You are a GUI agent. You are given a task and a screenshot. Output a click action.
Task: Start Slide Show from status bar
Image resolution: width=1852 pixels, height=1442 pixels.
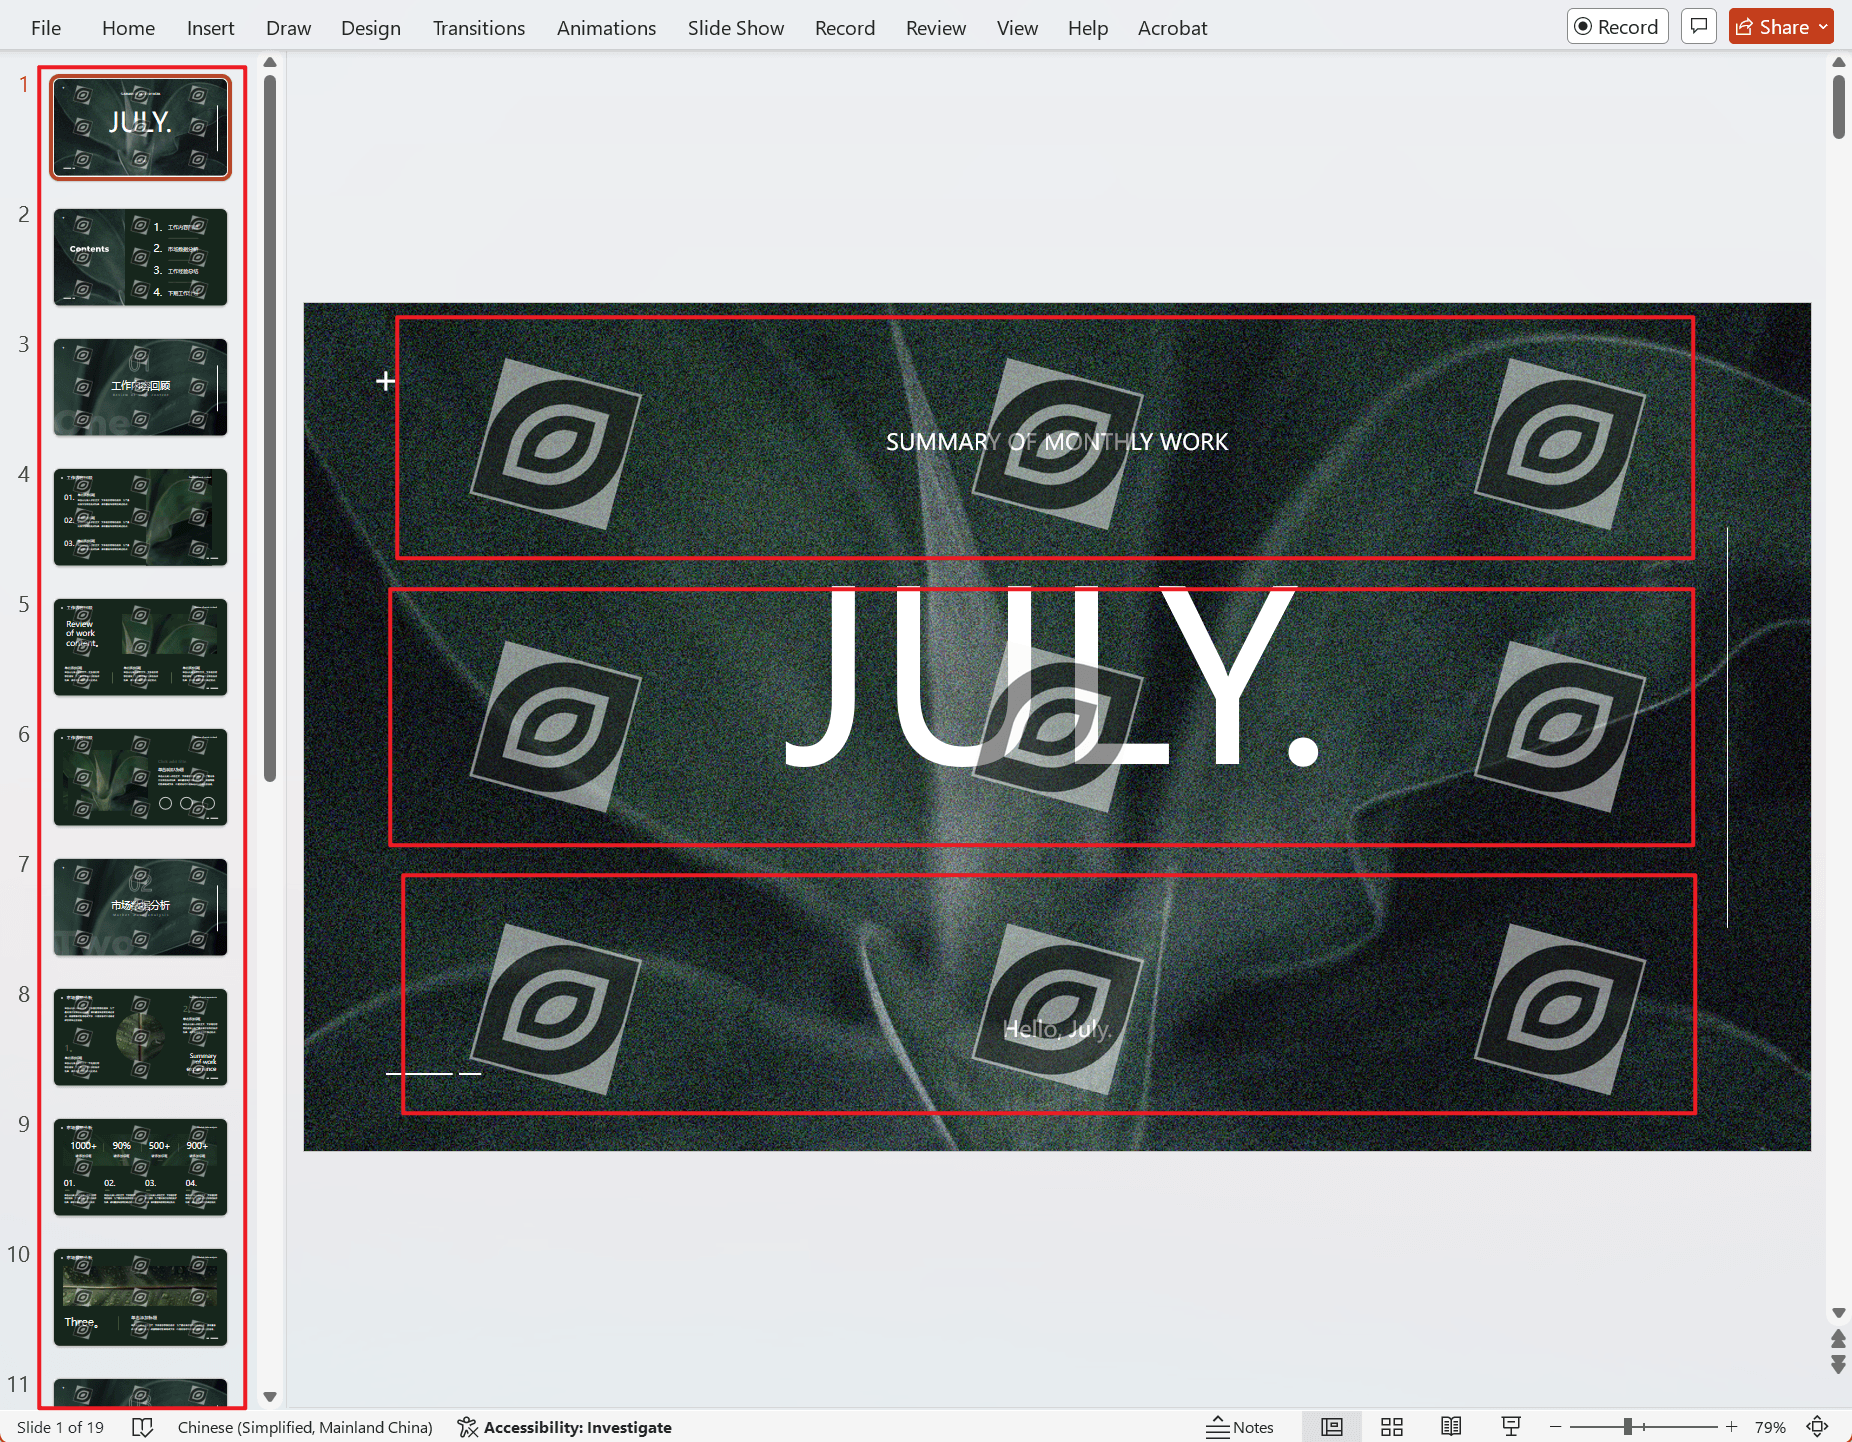pos(1511,1427)
